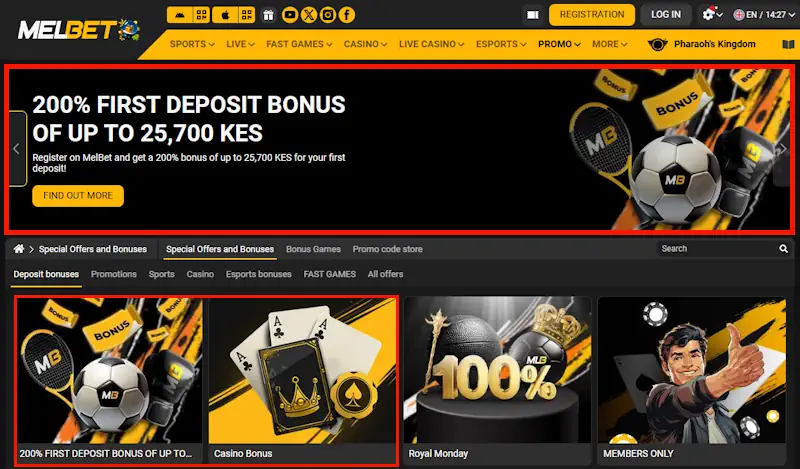
Task: Open the Promo code store tab
Action: pos(387,249)
